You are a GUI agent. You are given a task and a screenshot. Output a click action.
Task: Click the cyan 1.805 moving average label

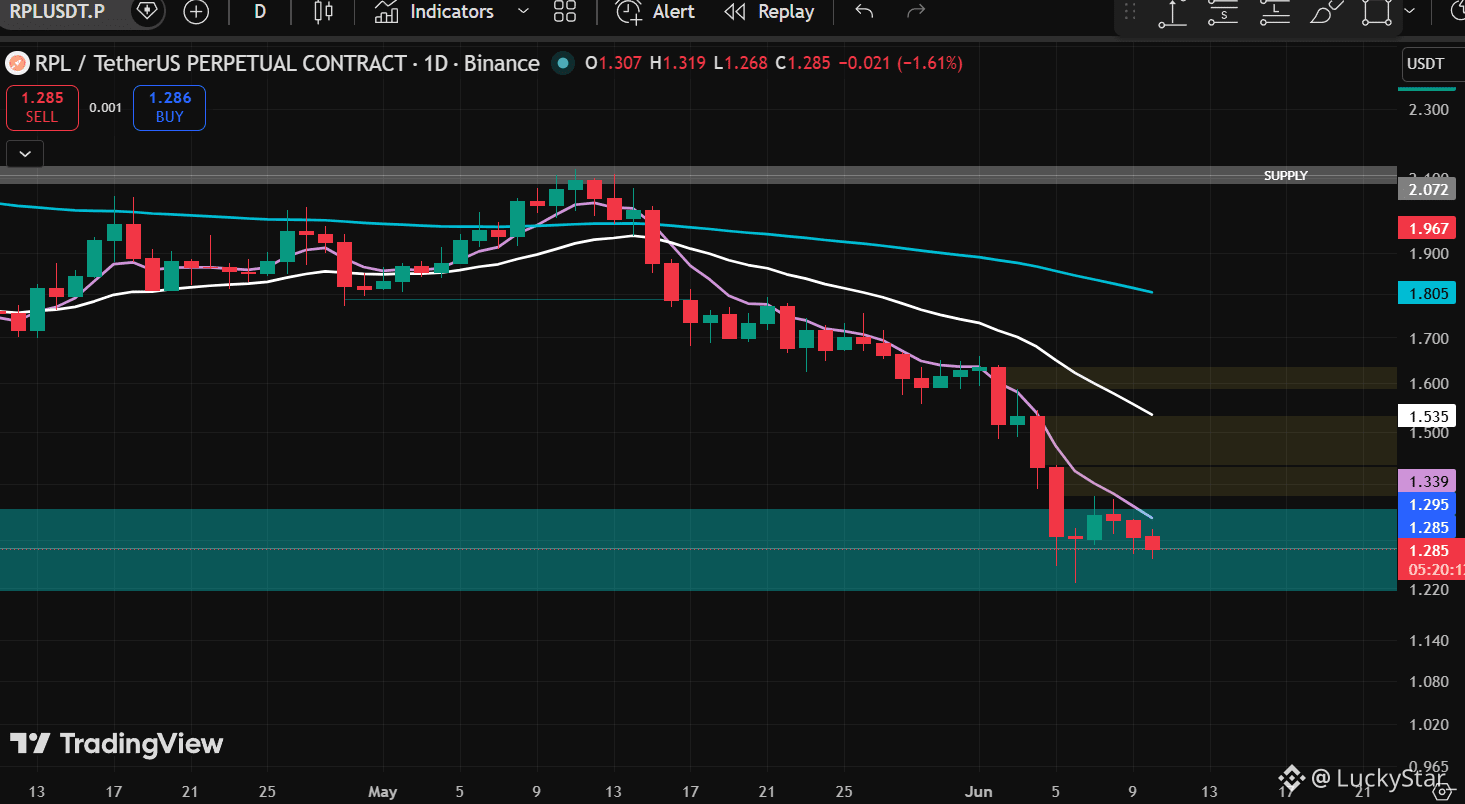(x=1428, y=294)
